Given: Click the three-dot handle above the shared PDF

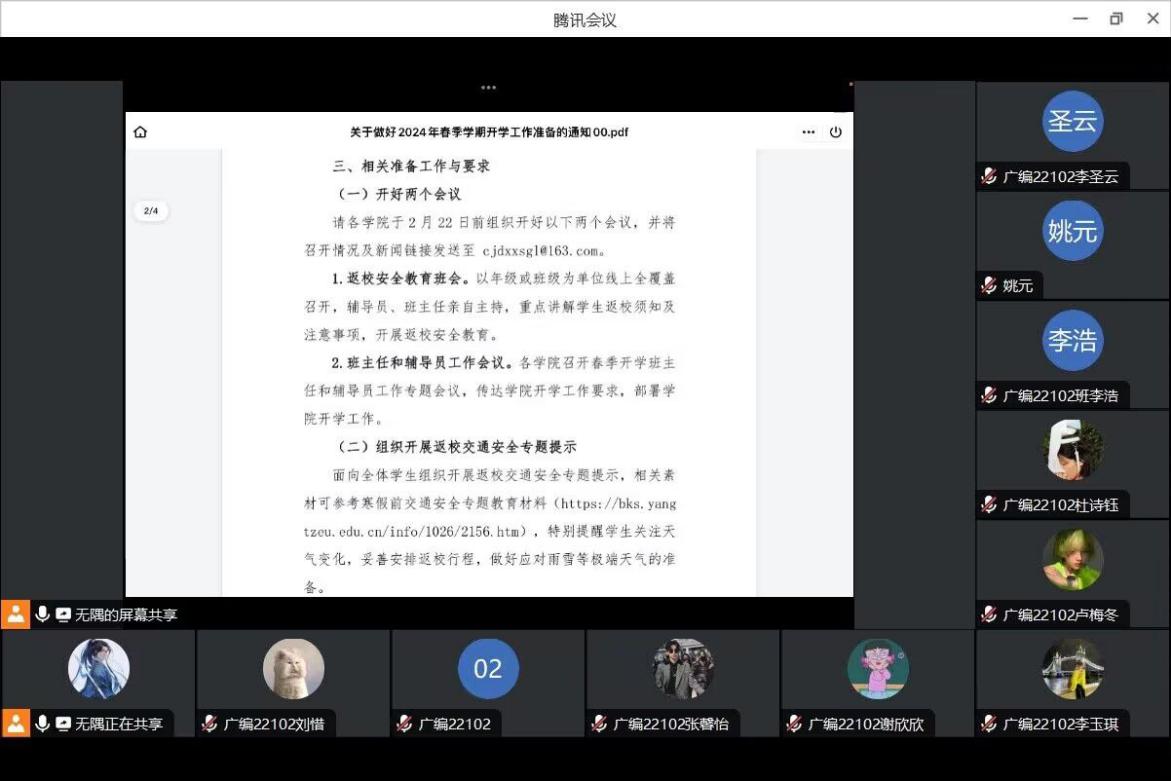Looking at the screenshot, I should coord(488,88).
